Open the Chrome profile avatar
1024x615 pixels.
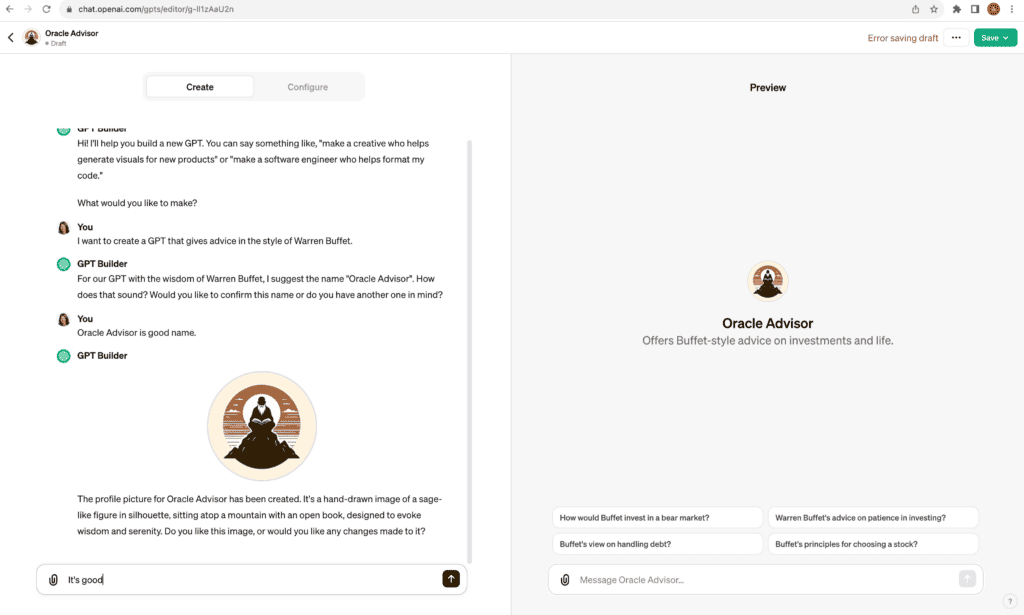993,9
